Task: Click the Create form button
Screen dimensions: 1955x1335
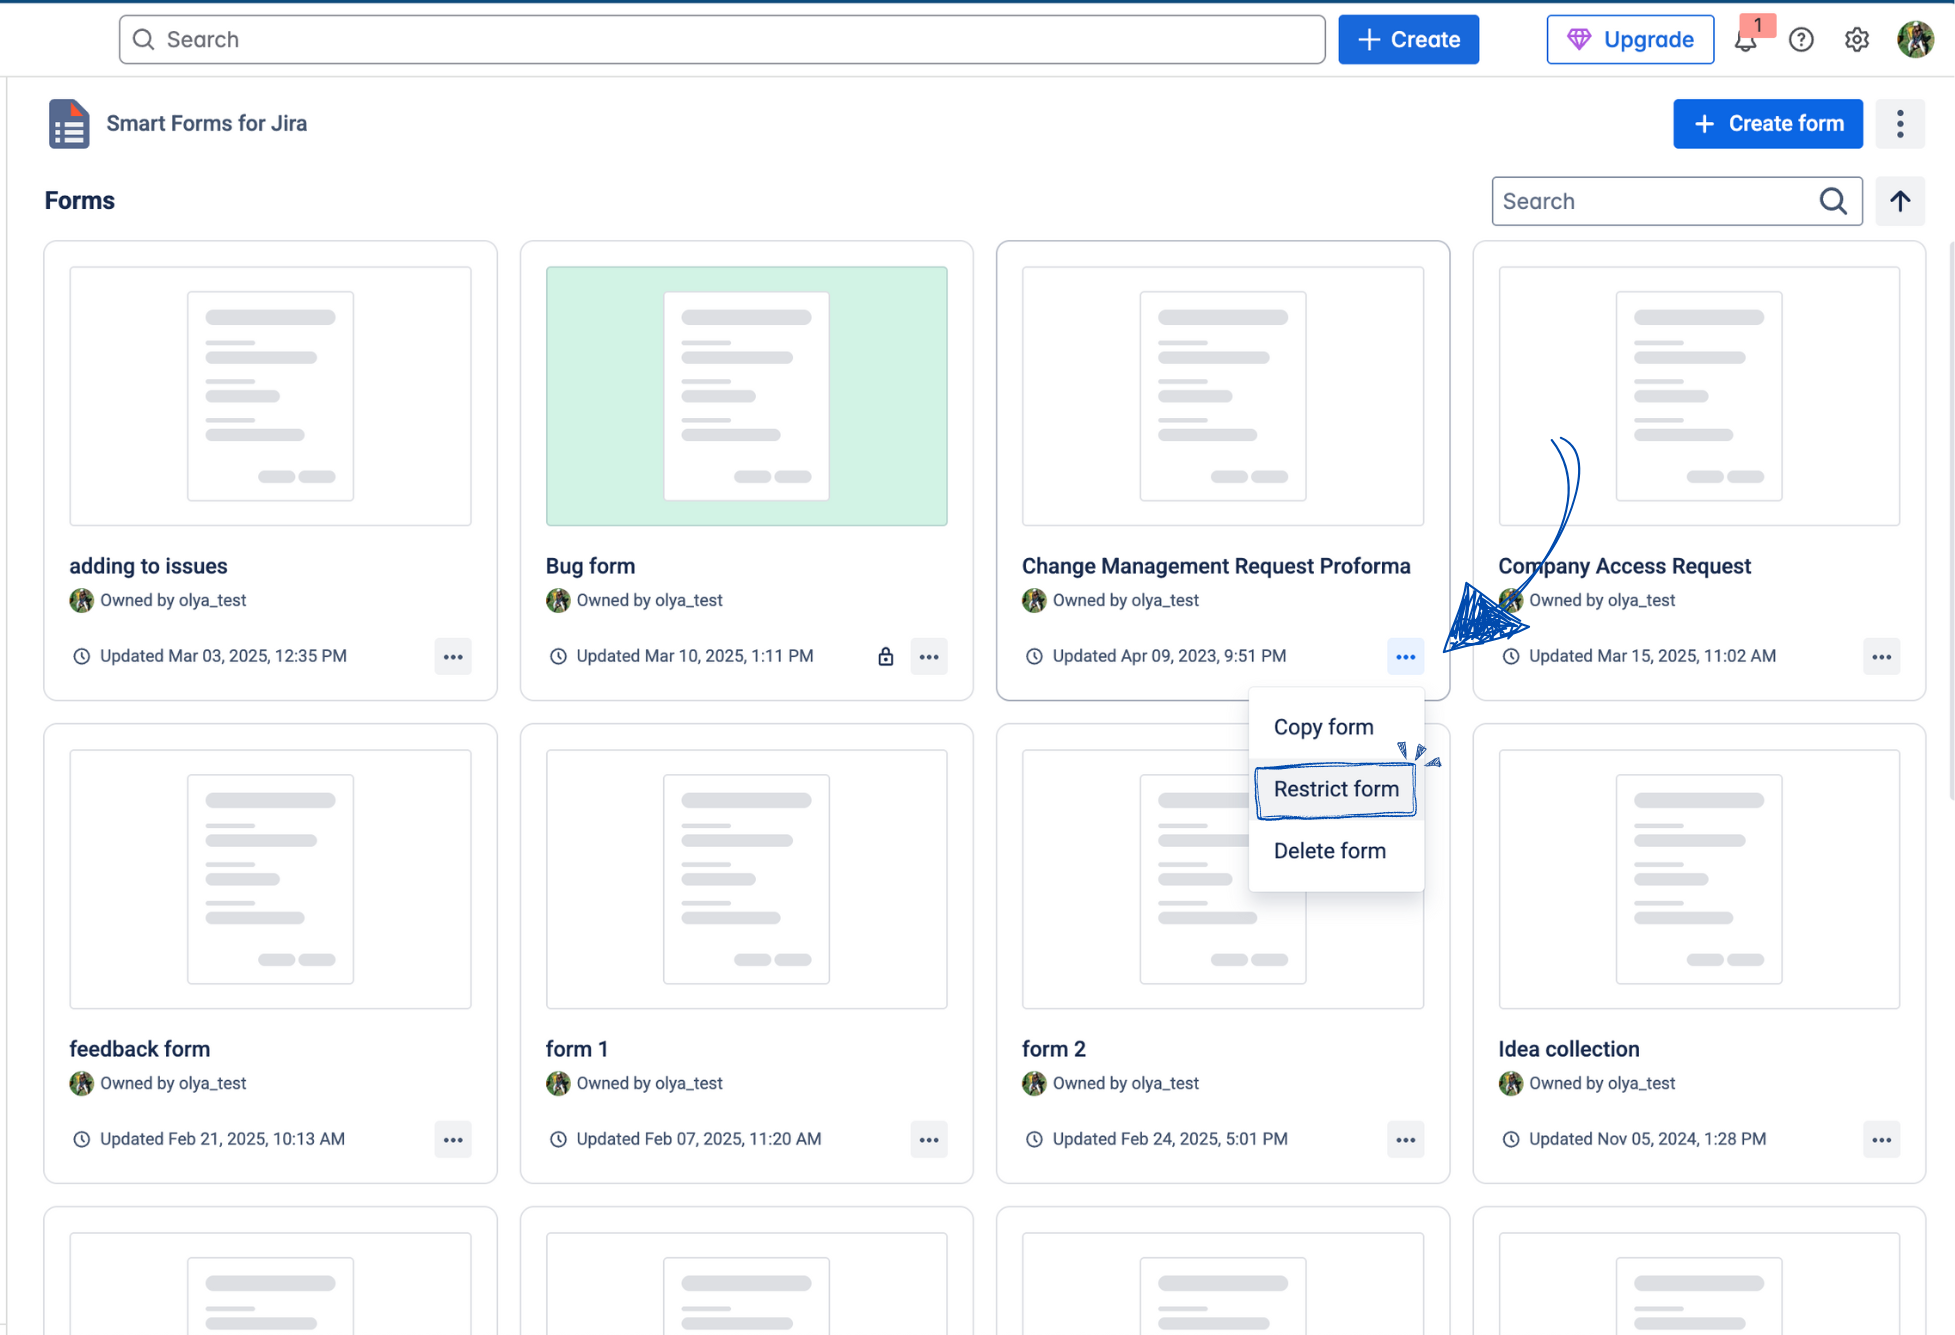Action: click(1767, 124)
